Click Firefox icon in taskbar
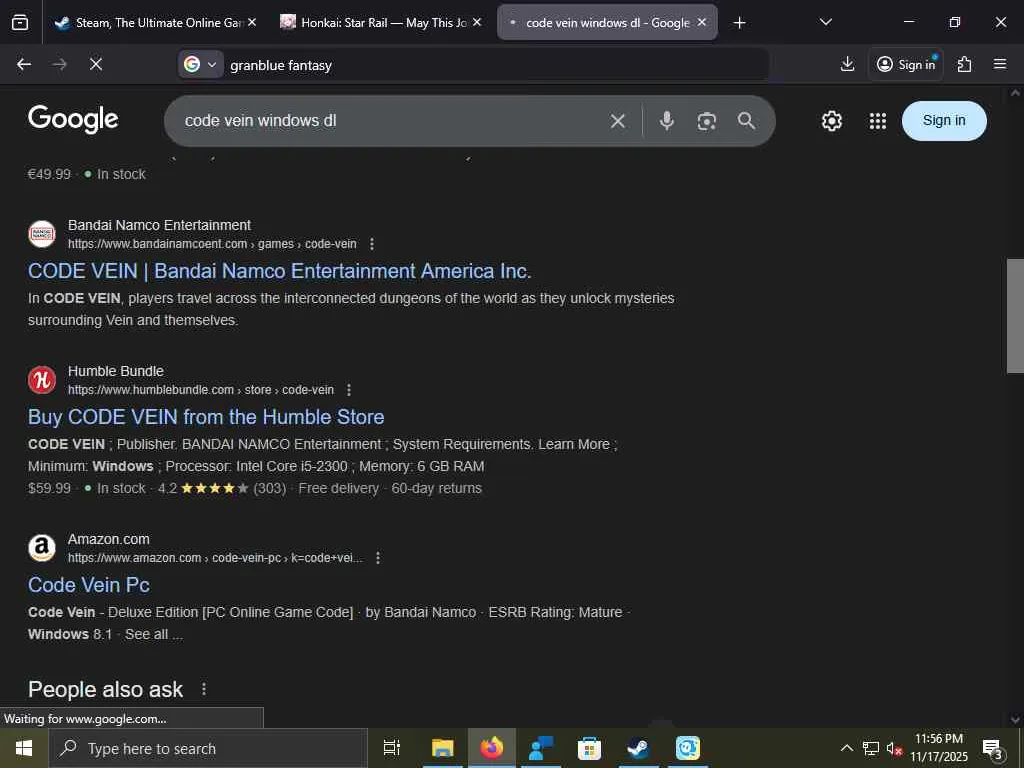1024x768 pixels. tap(492, 748)
